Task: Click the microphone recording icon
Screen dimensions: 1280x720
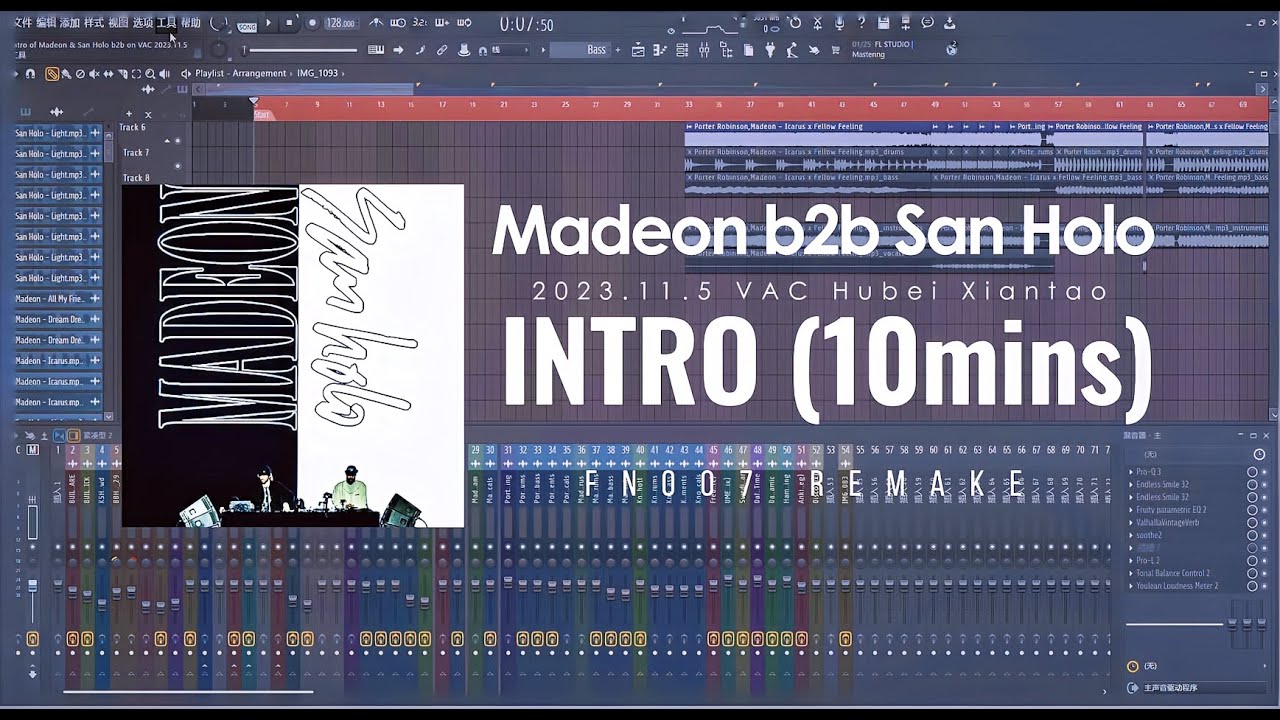Action: [839, 23]
